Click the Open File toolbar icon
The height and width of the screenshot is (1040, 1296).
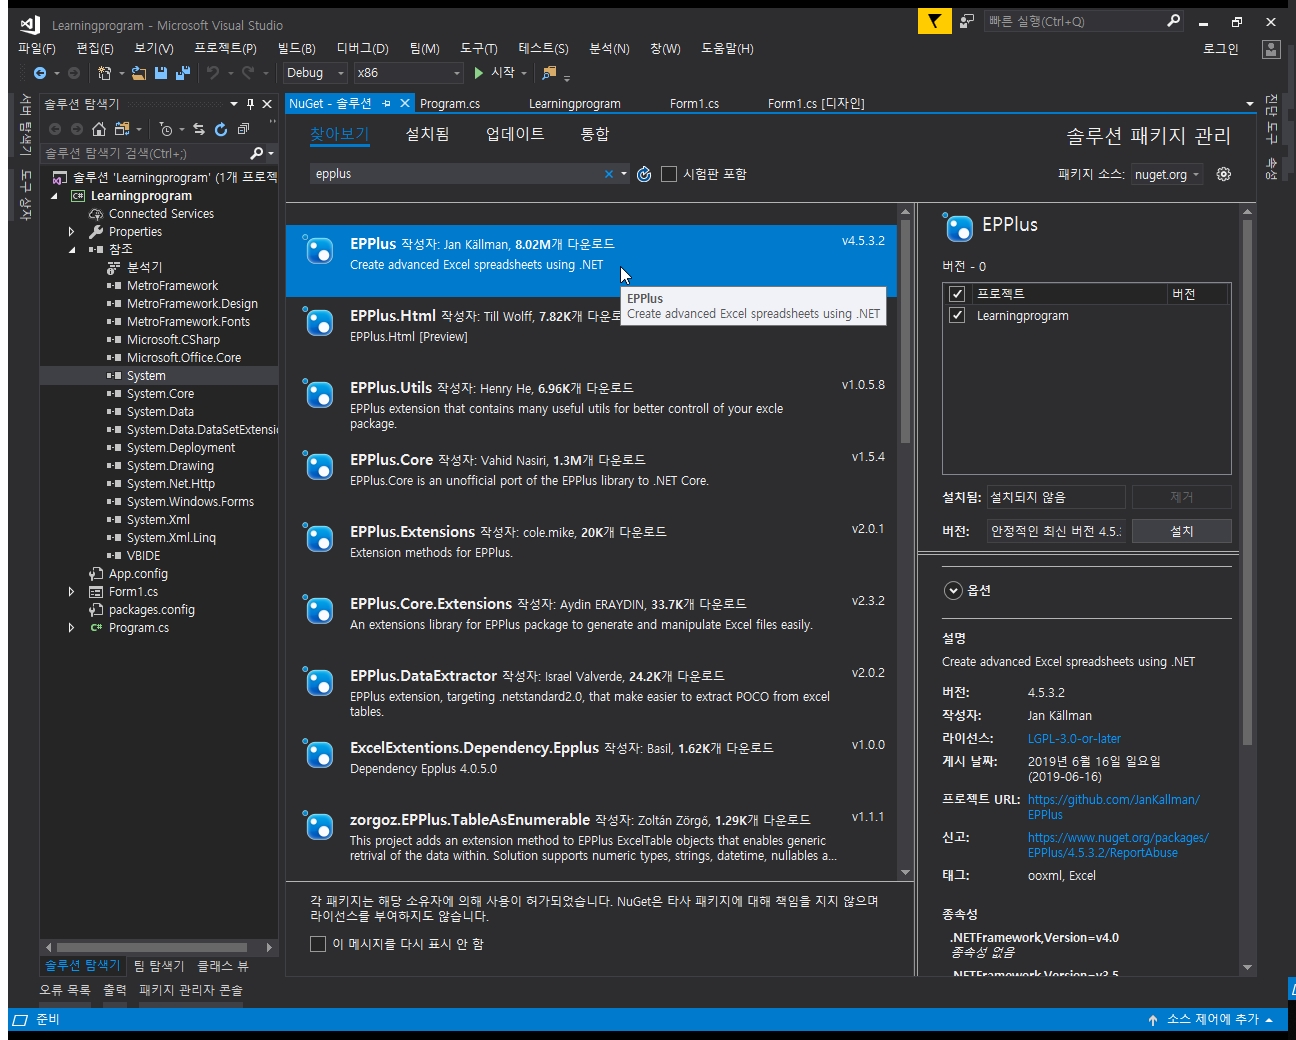[x=139, y=73]
